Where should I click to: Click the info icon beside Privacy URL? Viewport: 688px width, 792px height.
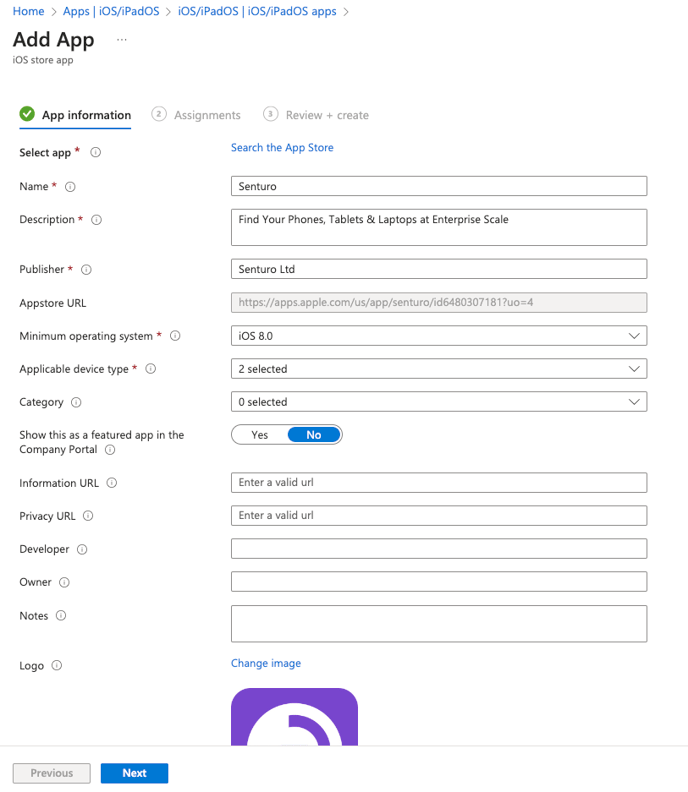pyautogui.click(x=88, y=516)
